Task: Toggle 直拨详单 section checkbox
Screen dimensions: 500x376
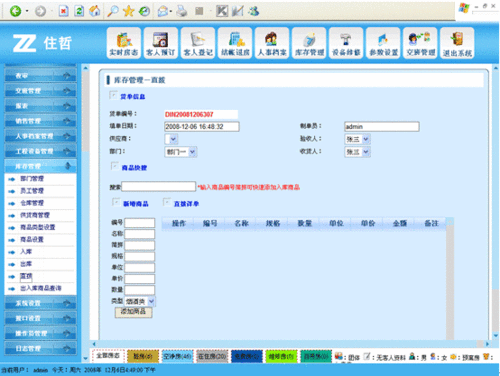Action: [x=167, y=202]
